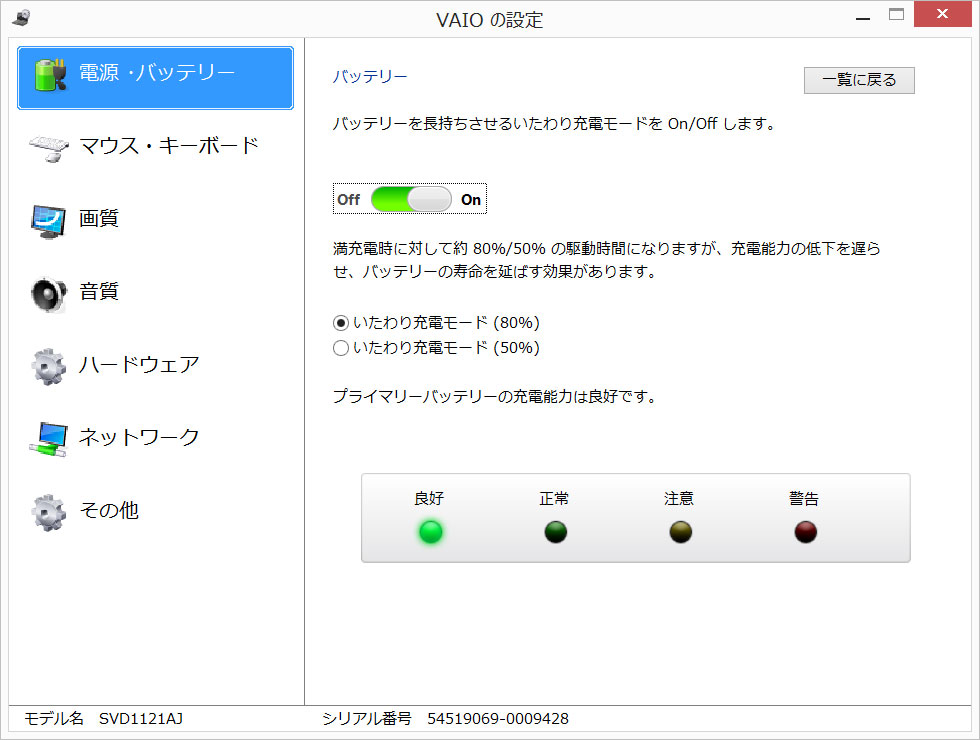
Task: Click the keyboard and mouse icon
Action: (x=49, y=149)
